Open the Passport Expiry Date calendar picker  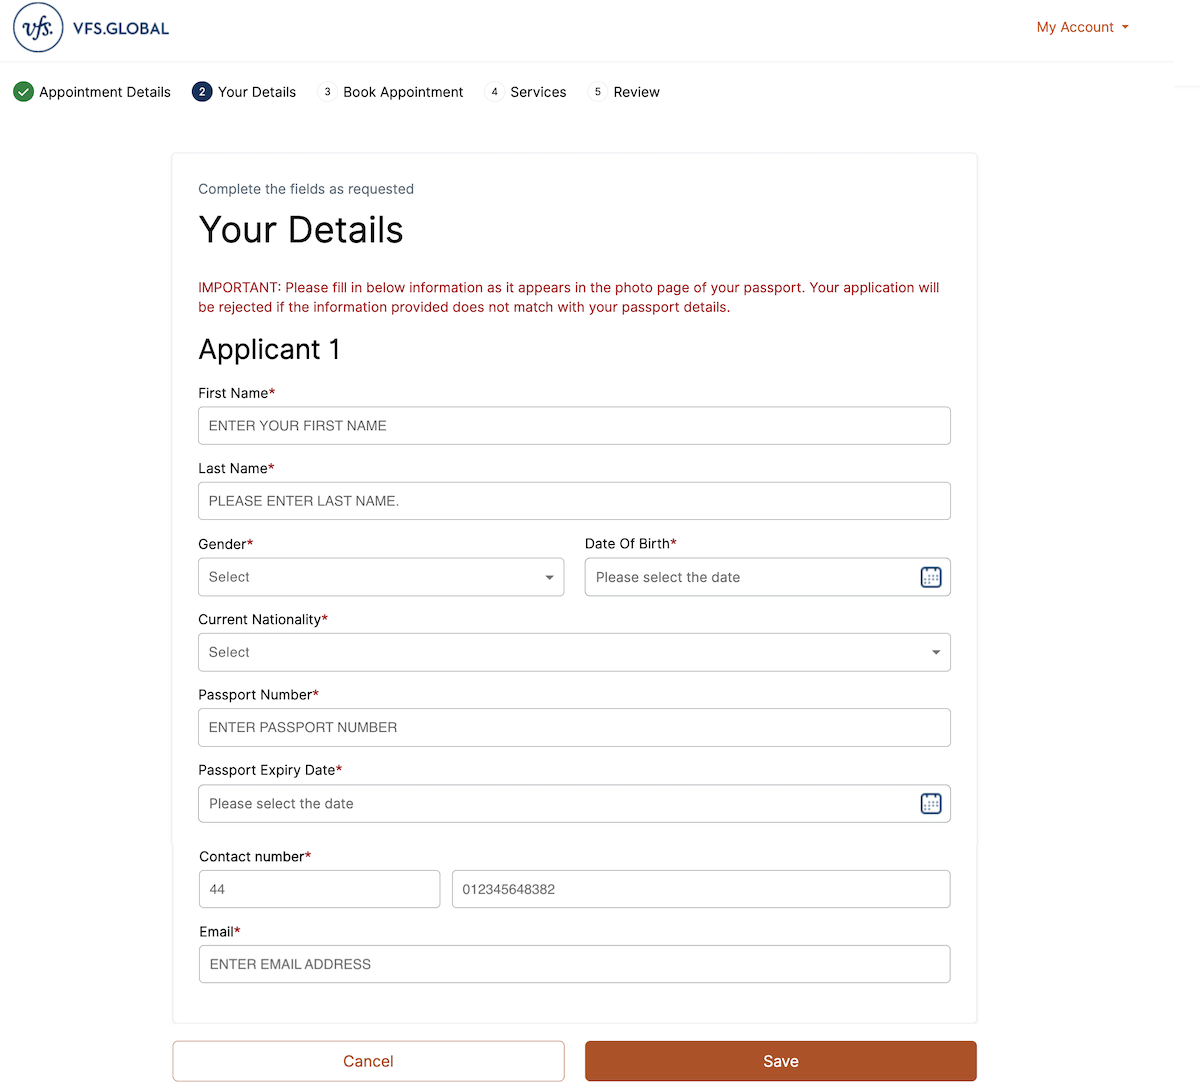point(930,803)
